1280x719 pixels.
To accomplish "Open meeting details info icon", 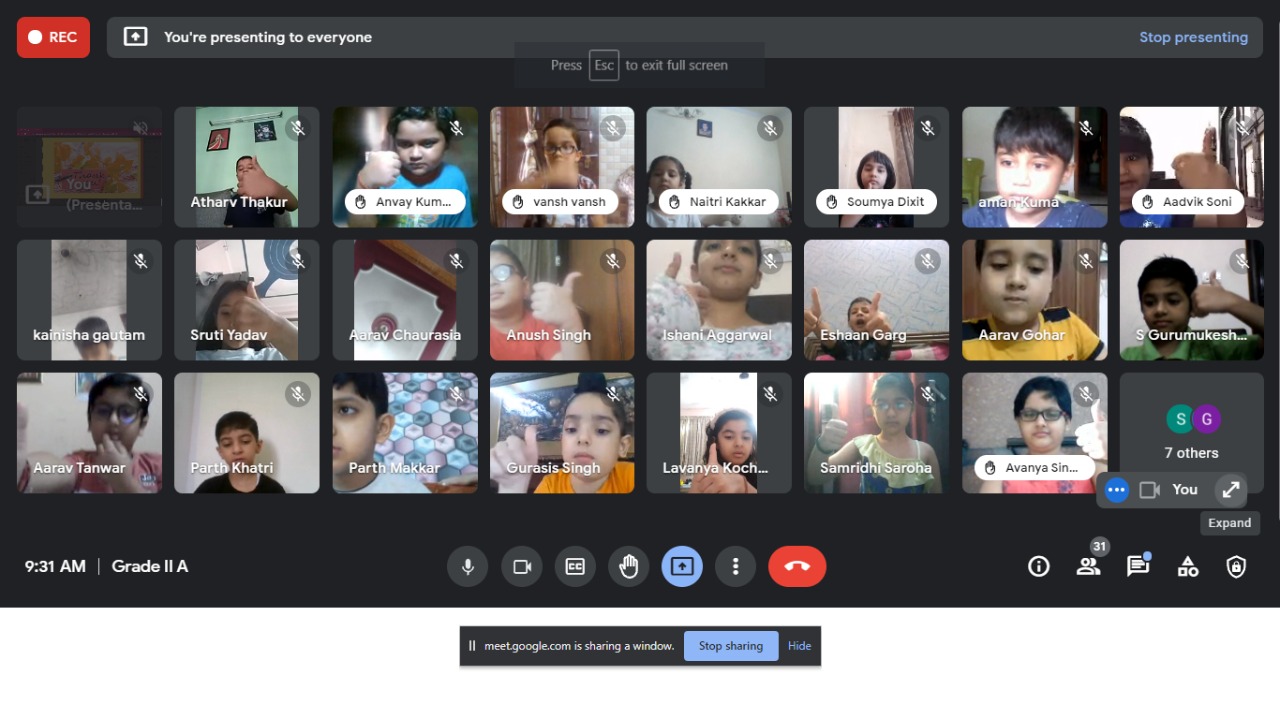I will click(x=1039, y=567).
